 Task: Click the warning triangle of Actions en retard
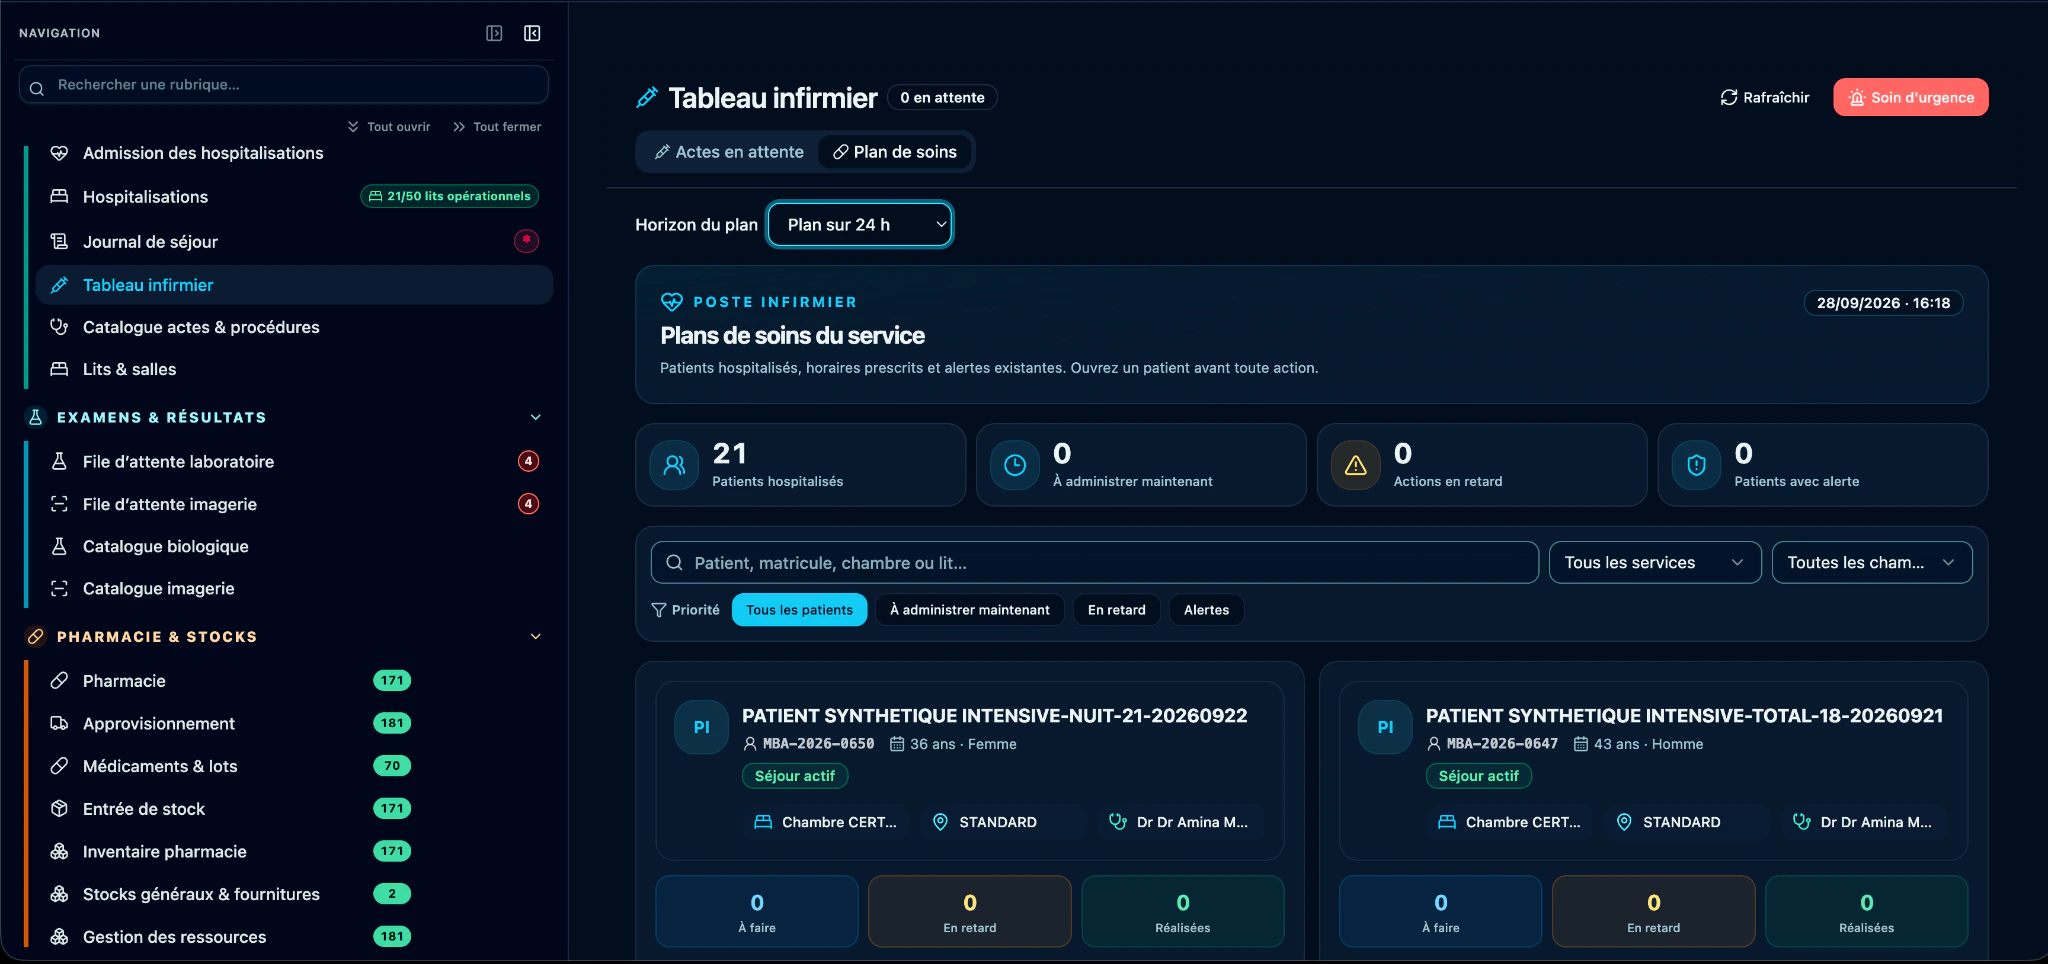(1356, 465)
